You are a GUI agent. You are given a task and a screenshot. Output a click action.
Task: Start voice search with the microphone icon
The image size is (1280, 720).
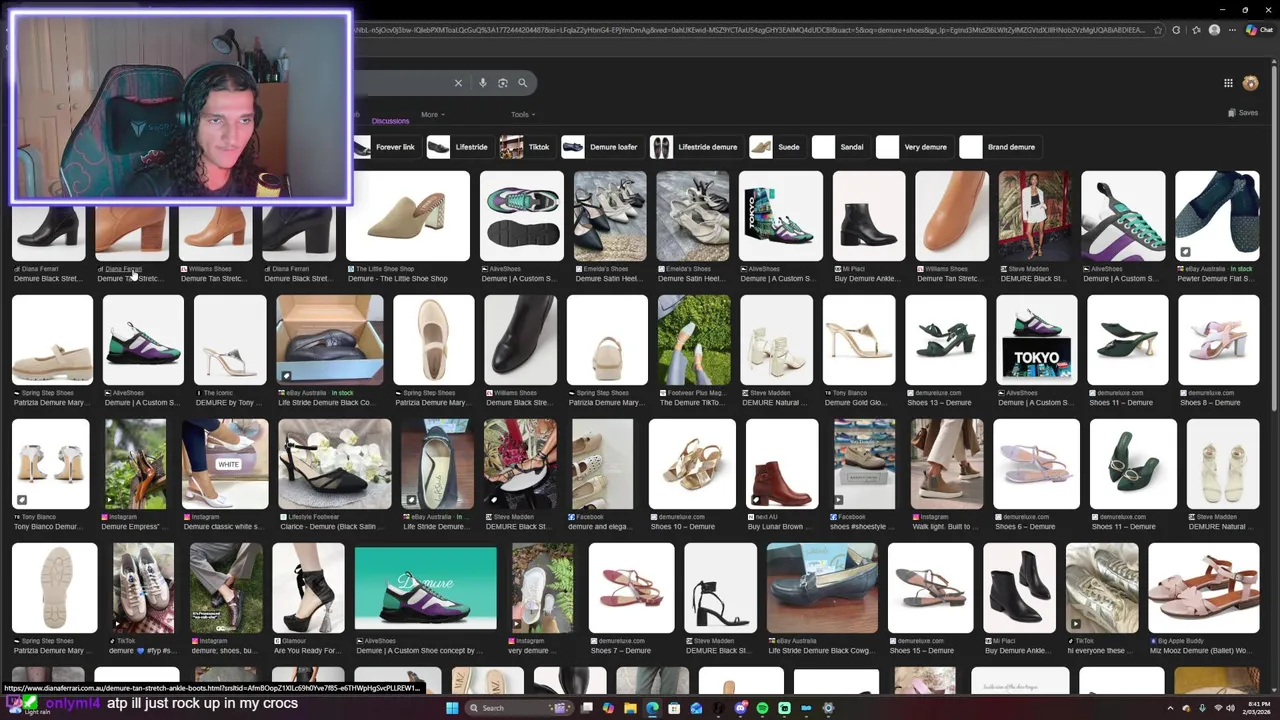pyautogui.click(x=483, y=83)
